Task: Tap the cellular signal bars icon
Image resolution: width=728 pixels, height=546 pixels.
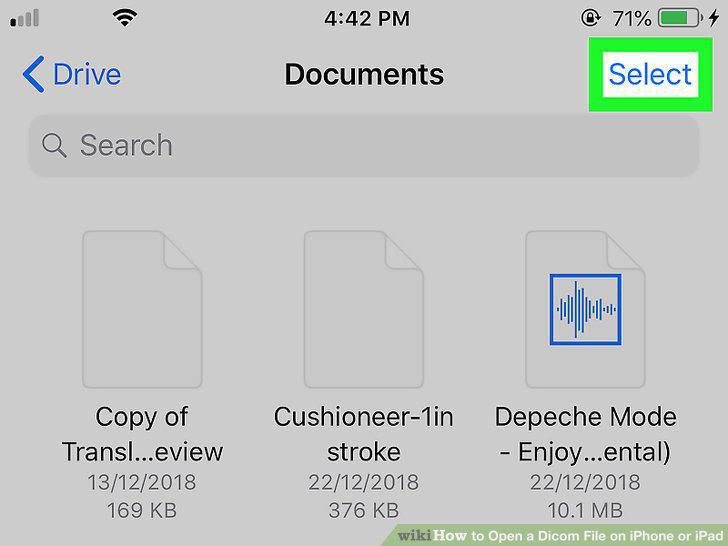Action: point(25,19)
